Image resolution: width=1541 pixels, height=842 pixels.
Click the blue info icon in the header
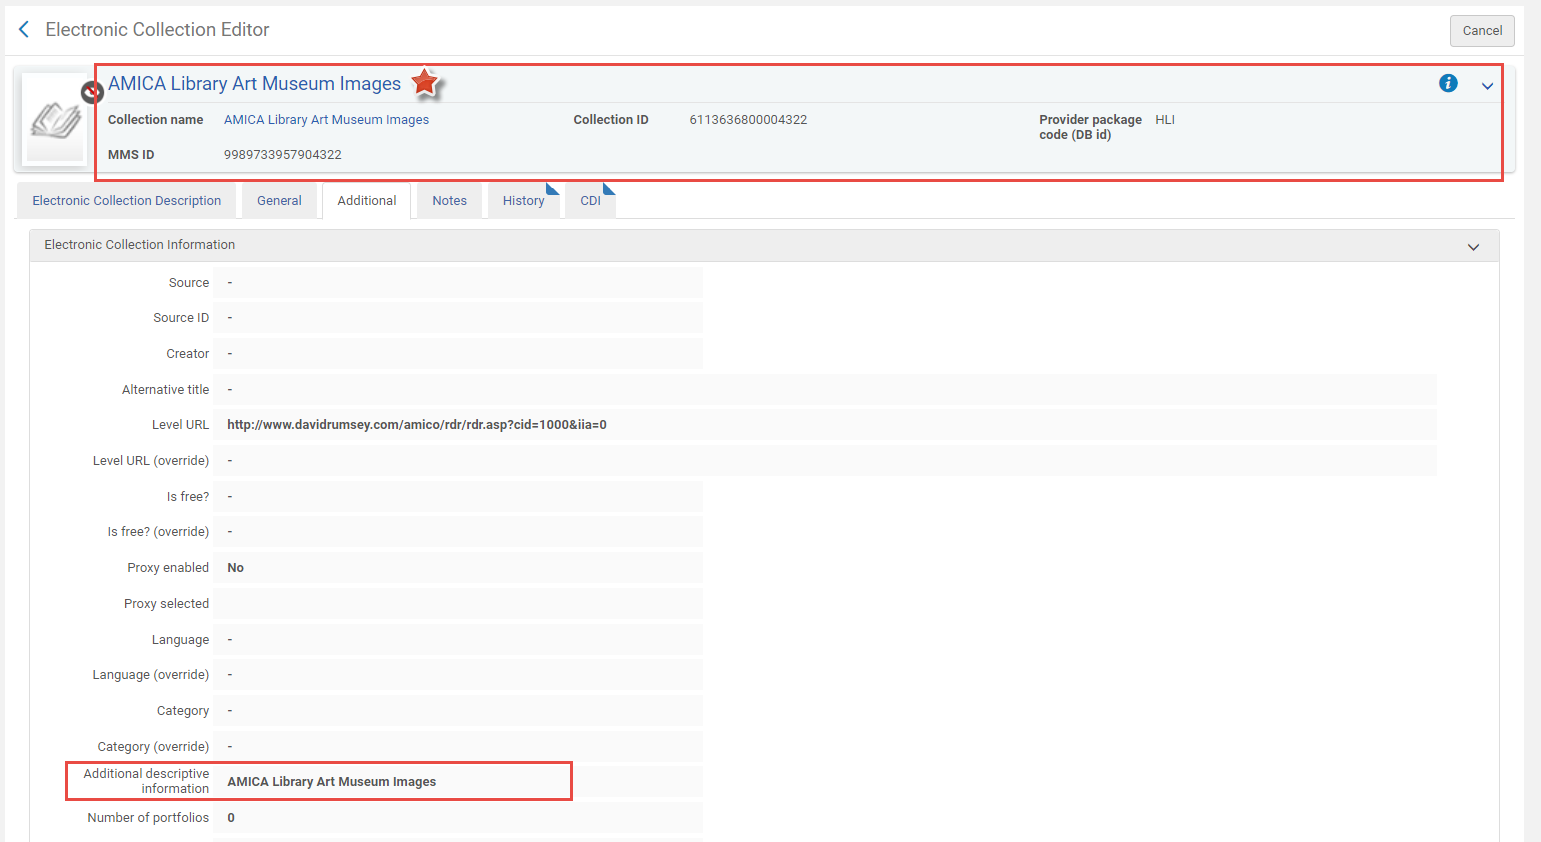1448,83
